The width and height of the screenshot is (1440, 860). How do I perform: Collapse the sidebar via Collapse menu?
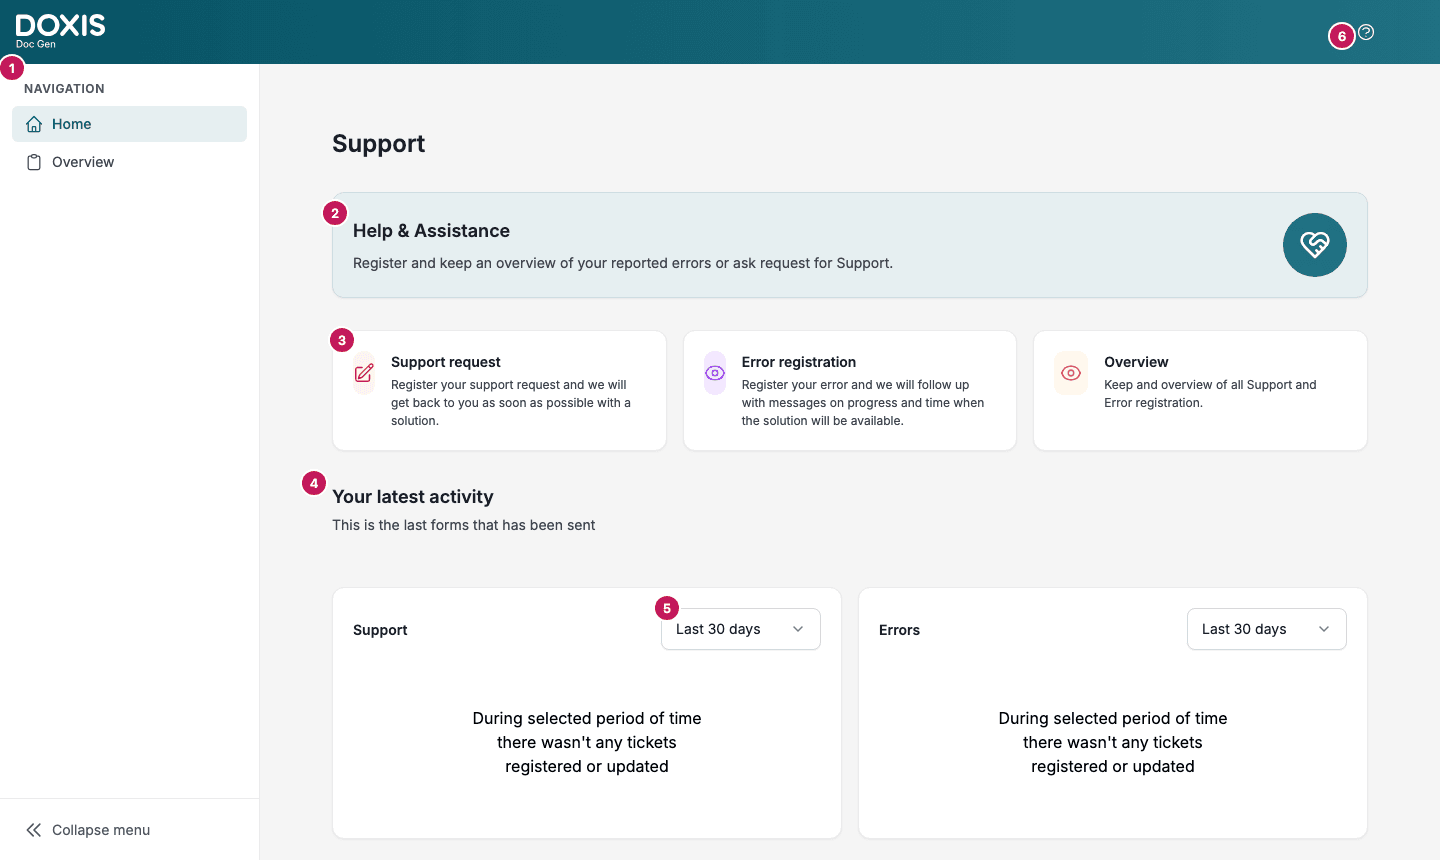pyautogui.click(x=129, y=830)
